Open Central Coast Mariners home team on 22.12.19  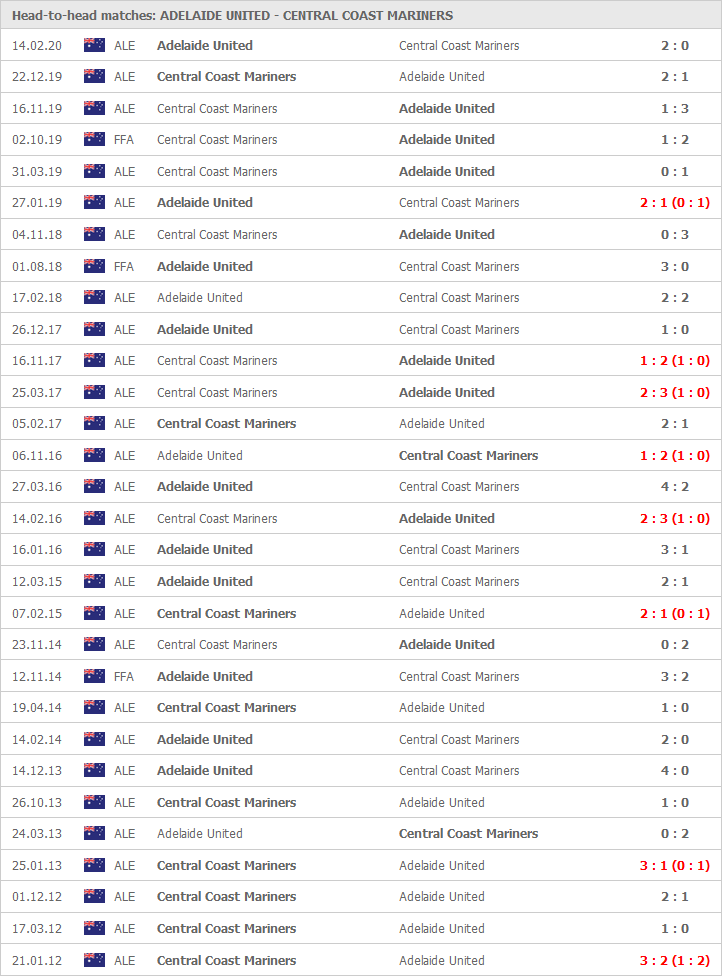coord(227,77)
